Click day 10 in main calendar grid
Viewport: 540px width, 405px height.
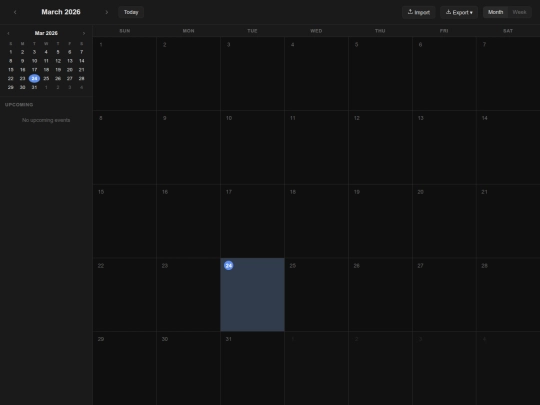click(252, 147)
